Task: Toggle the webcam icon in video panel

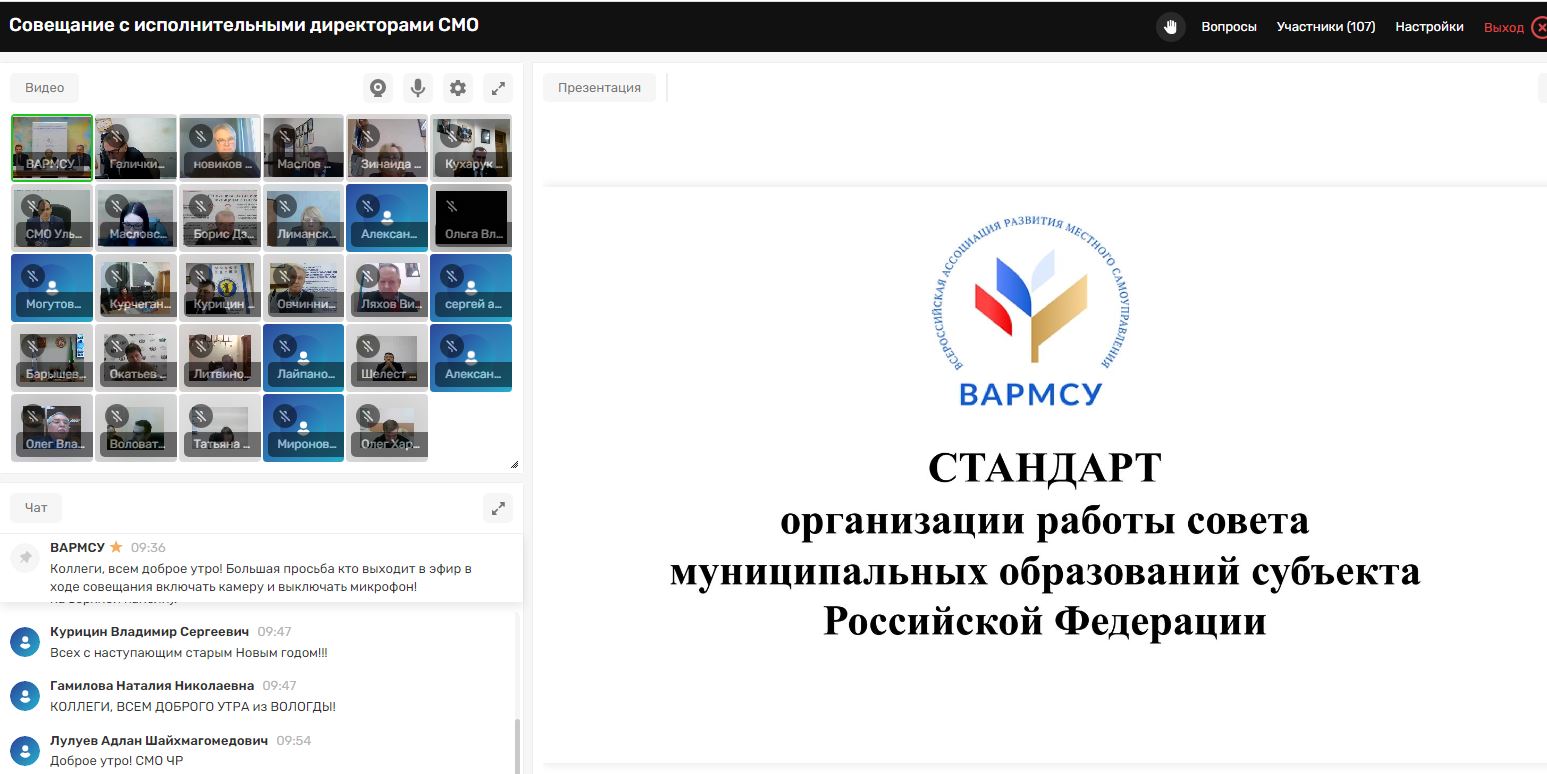Action: point(378,88)
